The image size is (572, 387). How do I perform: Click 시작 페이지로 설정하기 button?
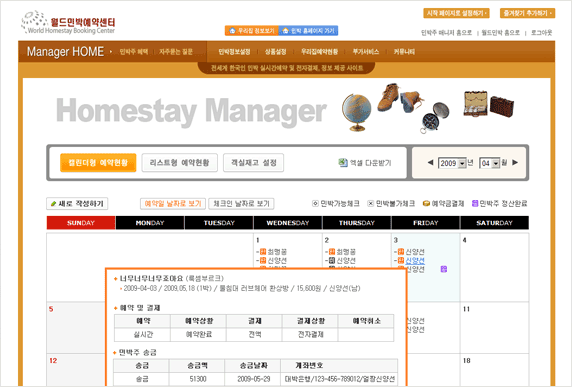(x=456, y=13)
